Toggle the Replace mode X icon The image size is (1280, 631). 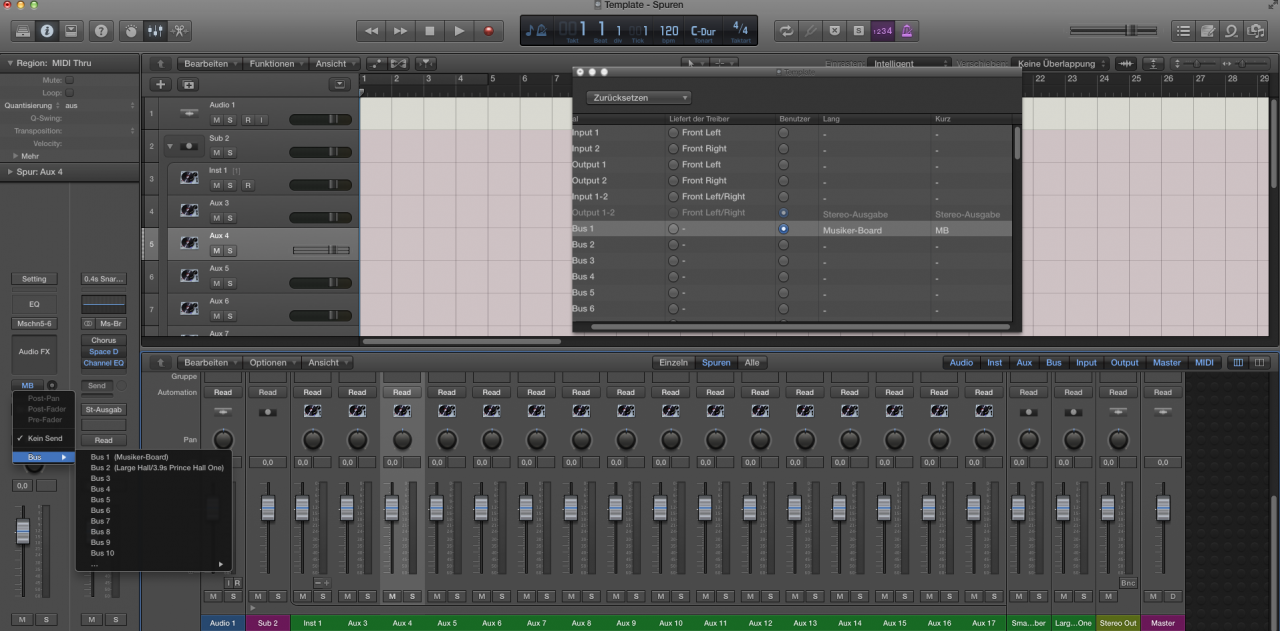pos(835,31)
